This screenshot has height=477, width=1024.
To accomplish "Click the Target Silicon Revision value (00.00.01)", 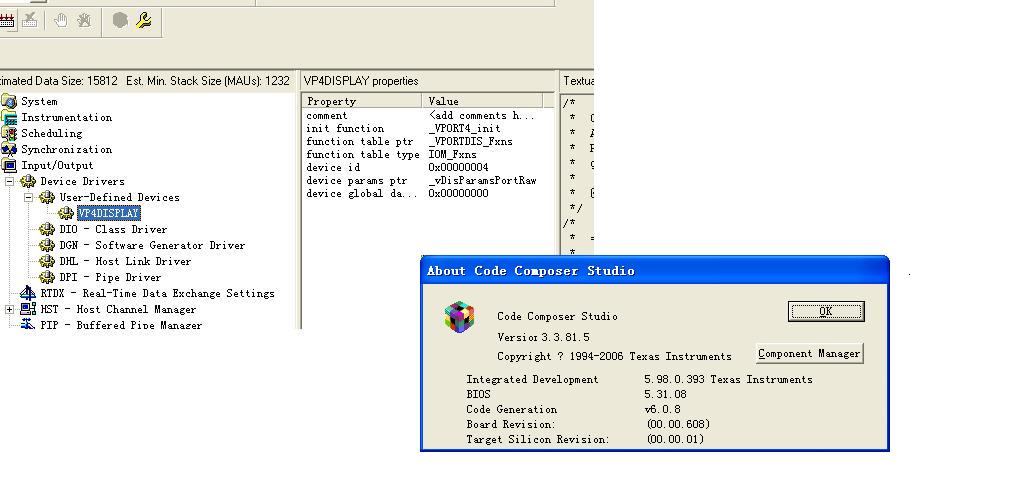I will click(675, 439).
